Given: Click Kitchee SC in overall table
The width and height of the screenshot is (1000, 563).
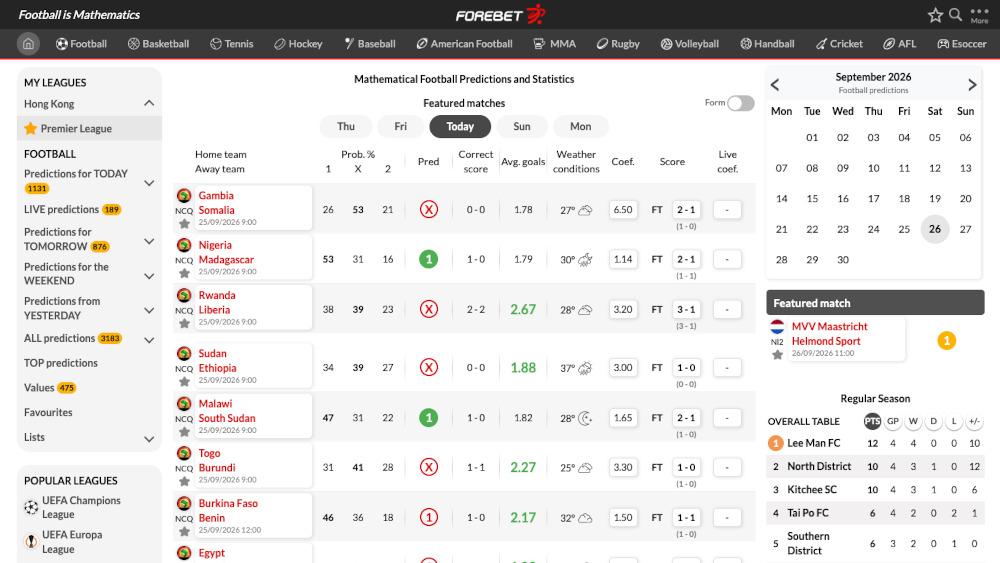Looking at the screenshot, I should click(x=812, y=490).
